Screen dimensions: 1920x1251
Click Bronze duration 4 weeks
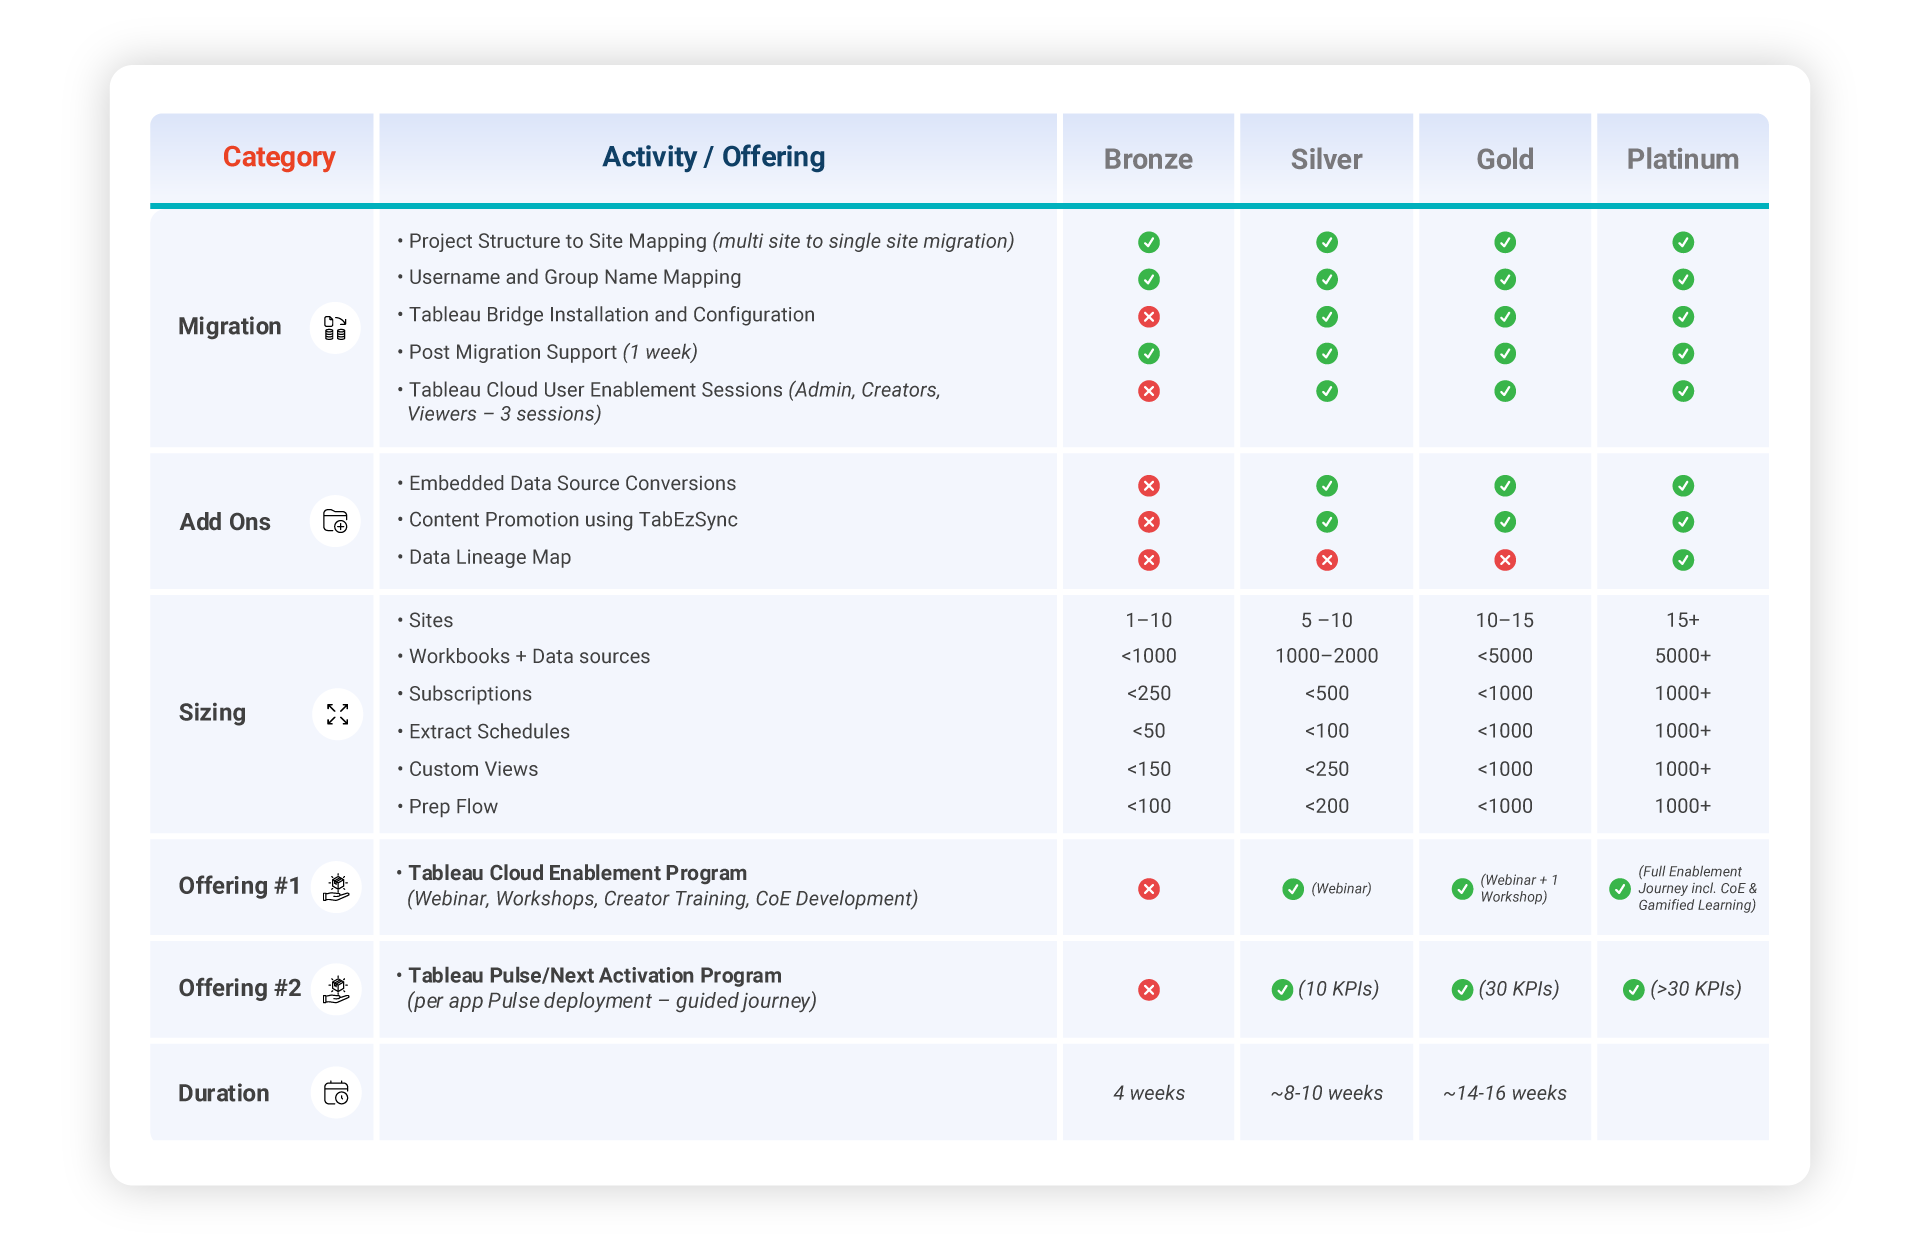[x=1149, y=1093]
